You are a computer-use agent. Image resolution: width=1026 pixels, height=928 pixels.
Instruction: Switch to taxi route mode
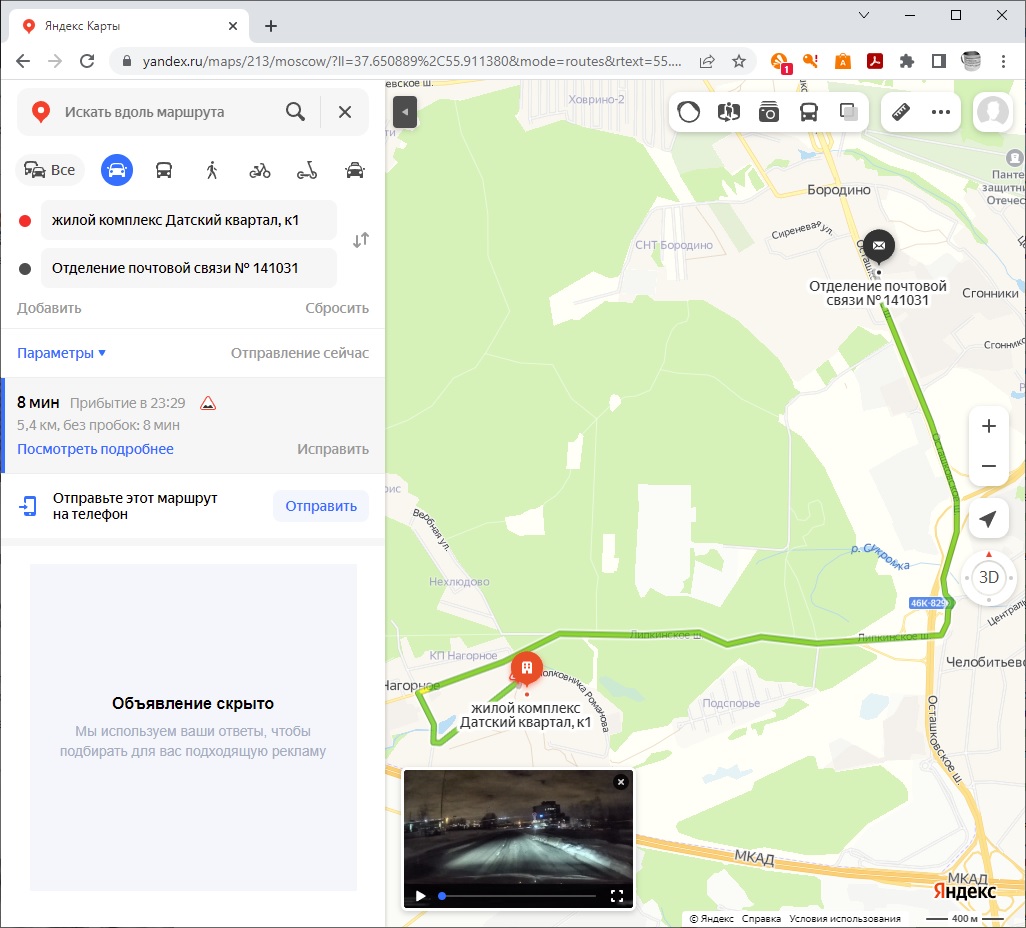[355, 171]
